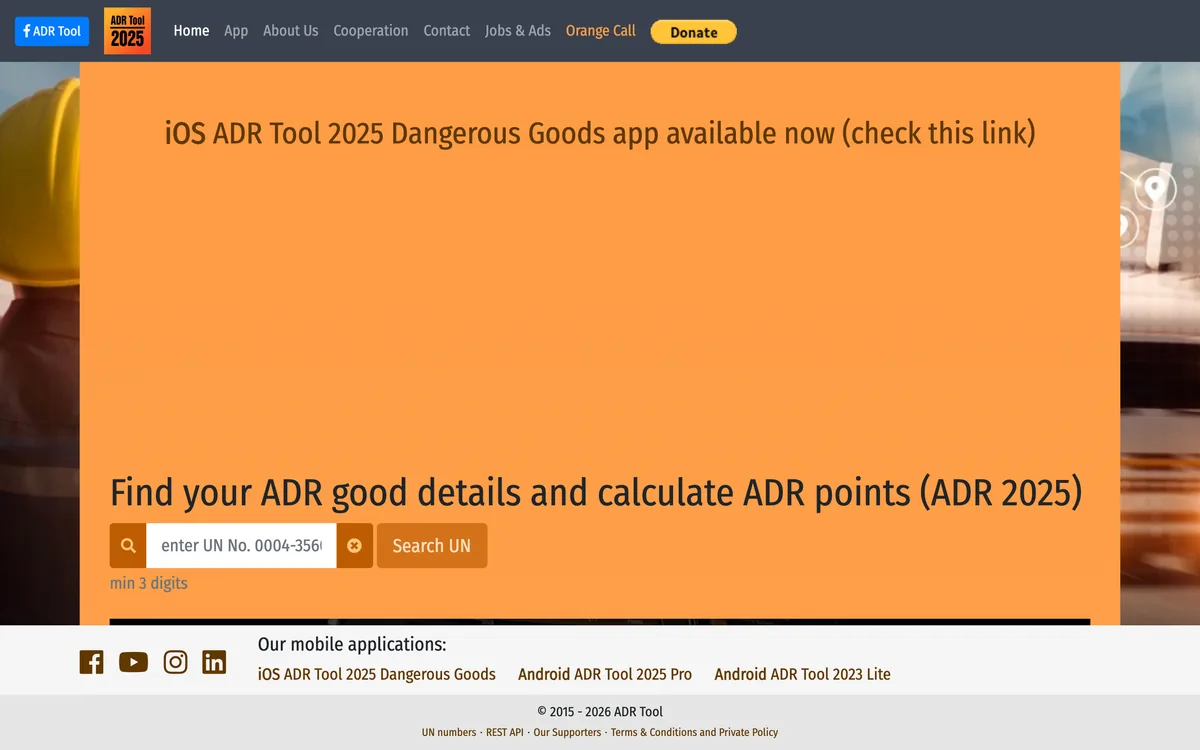Open Jobs & Ads menu item
The image size is (1200, 750).
point(518,31)
